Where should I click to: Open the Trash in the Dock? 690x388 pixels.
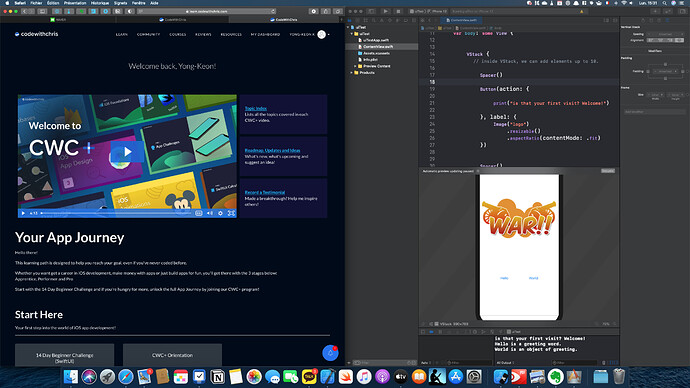point(619,377)
